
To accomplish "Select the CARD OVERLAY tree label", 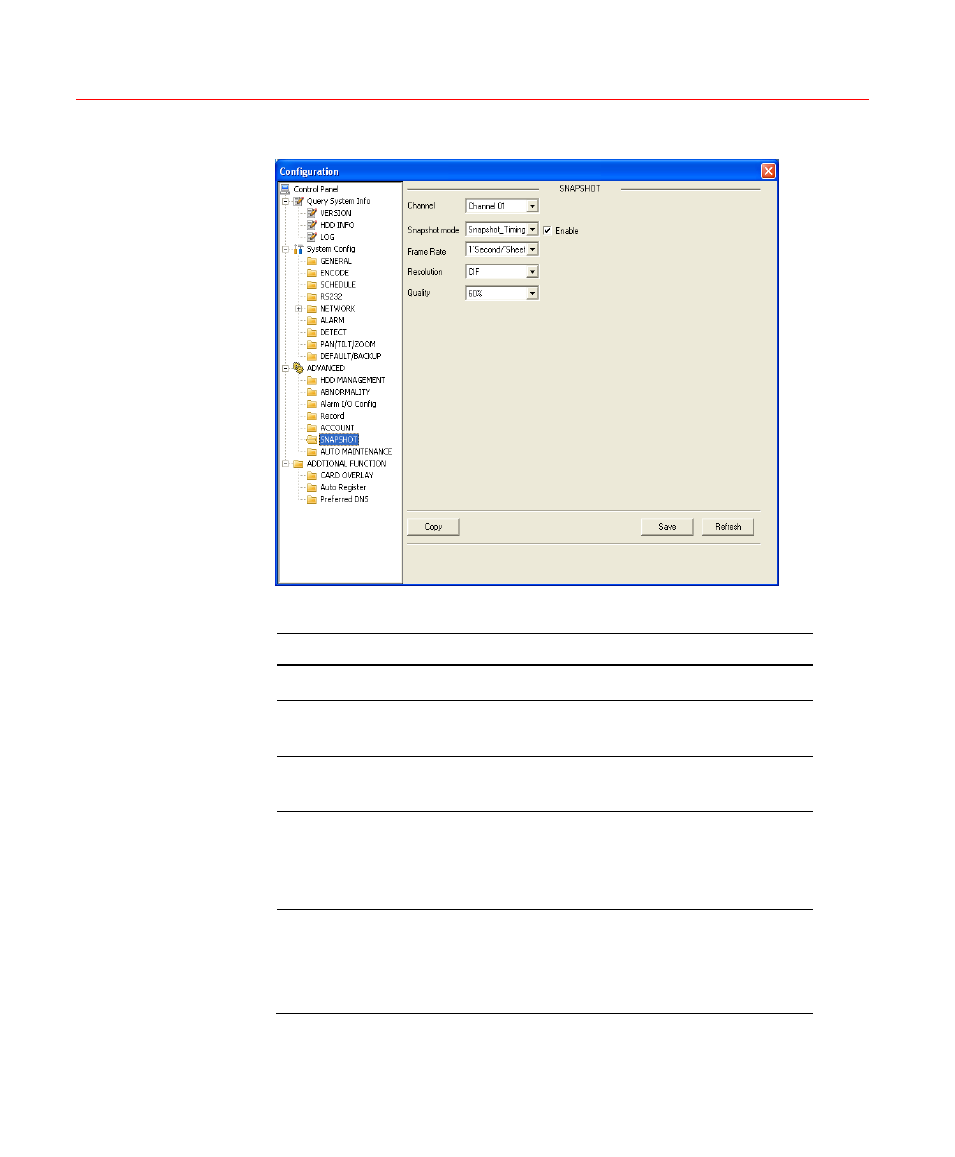I will [347, 475].
